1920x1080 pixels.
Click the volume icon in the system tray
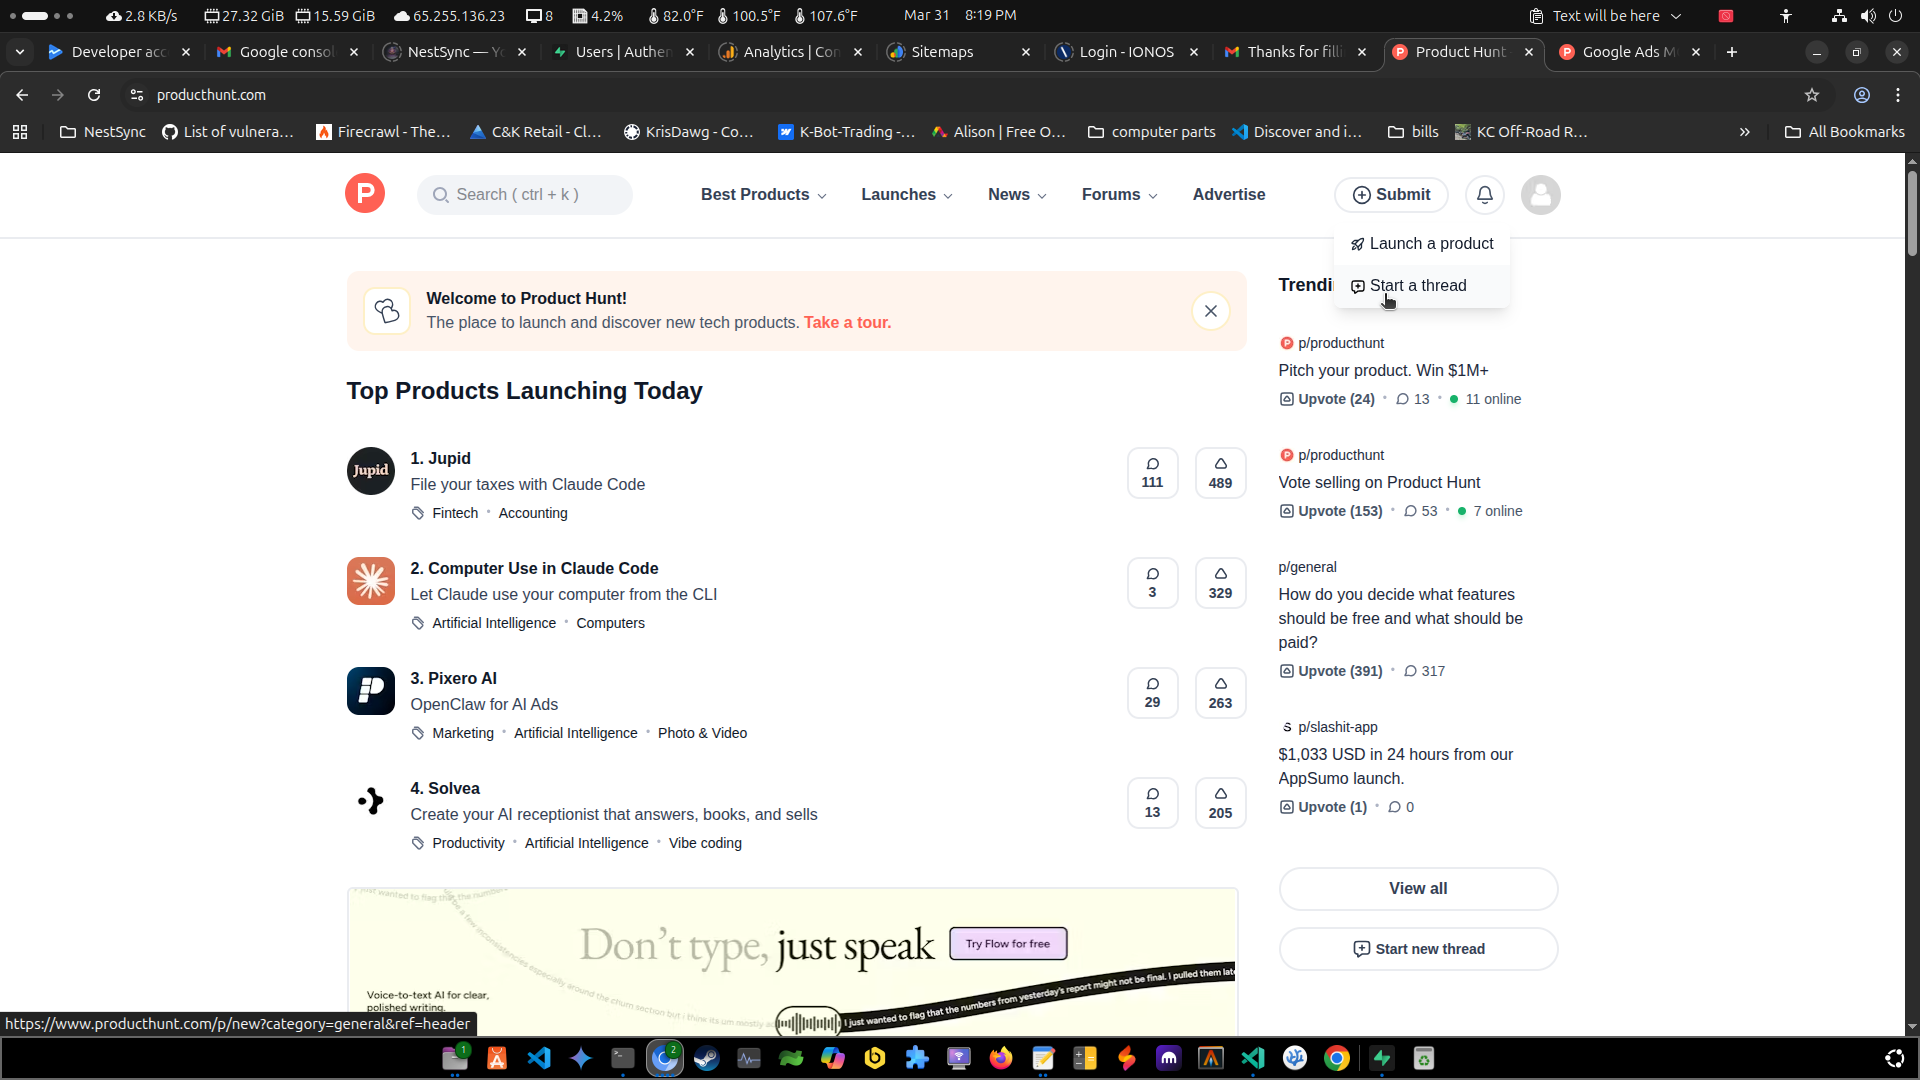coord(1866,15)
